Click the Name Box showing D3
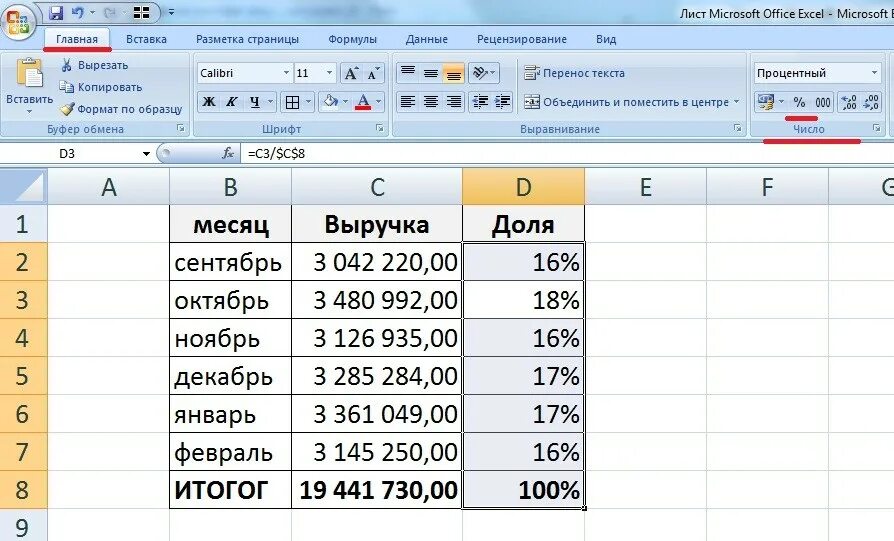 [x=67, y=154]
